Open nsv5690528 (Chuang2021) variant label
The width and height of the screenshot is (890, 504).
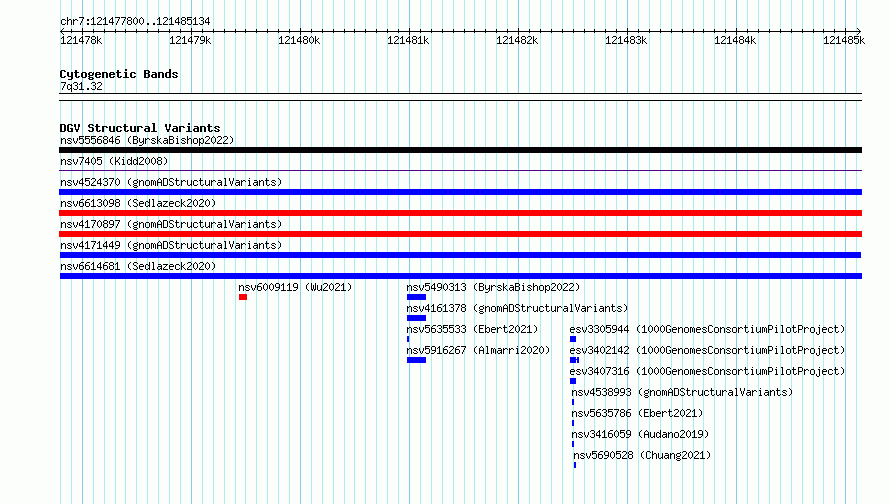tap(642, 455)
